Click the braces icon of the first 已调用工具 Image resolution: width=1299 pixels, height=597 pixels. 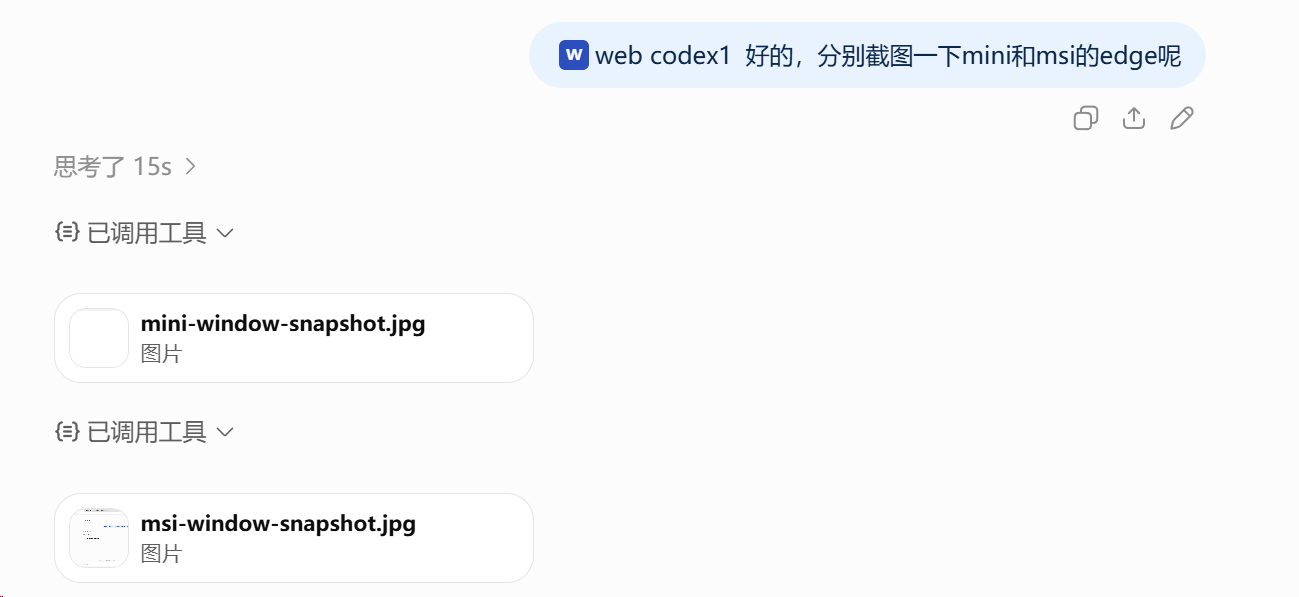[x=66, y=233]
